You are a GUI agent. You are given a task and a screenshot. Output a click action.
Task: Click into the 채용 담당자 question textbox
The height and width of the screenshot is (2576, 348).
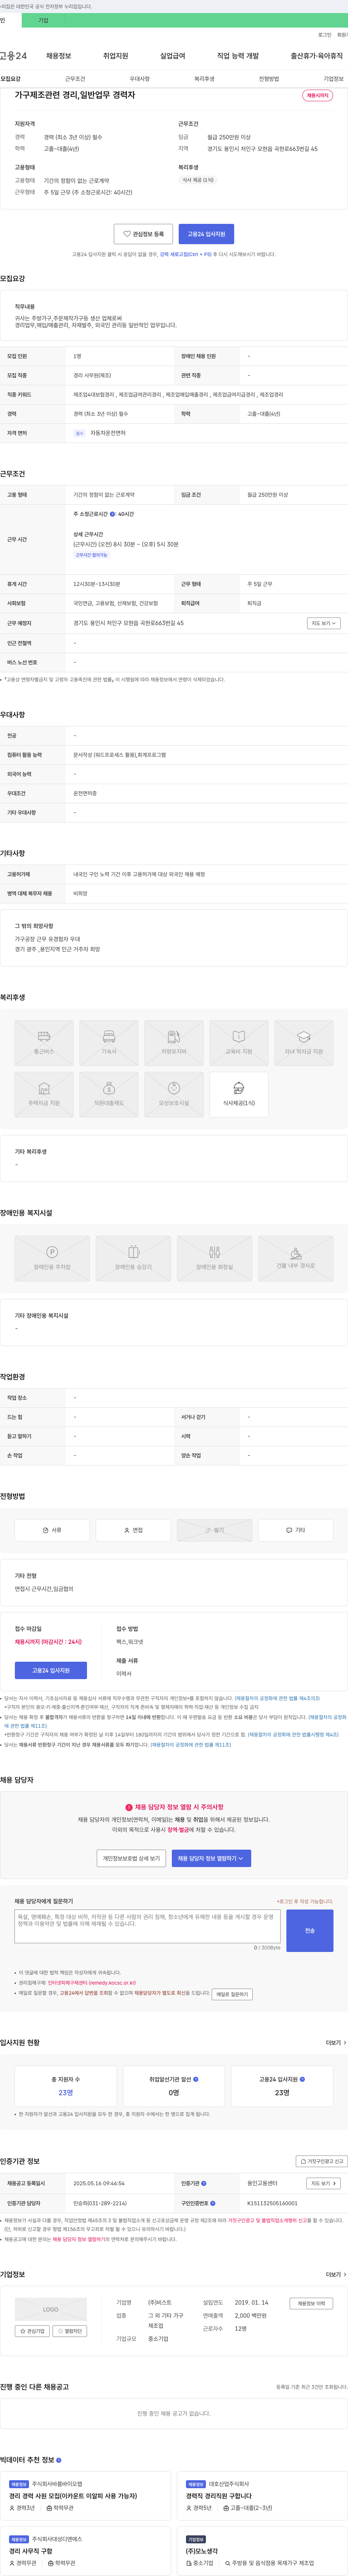147,1926
